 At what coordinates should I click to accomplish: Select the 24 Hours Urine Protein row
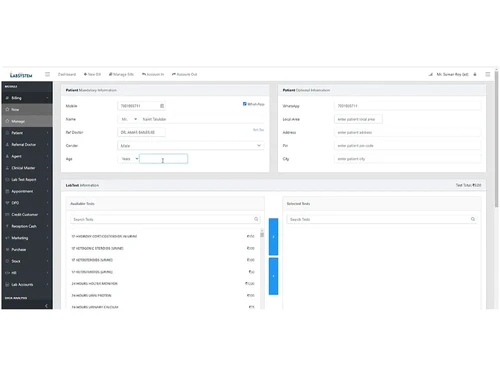tap(163, 295)
